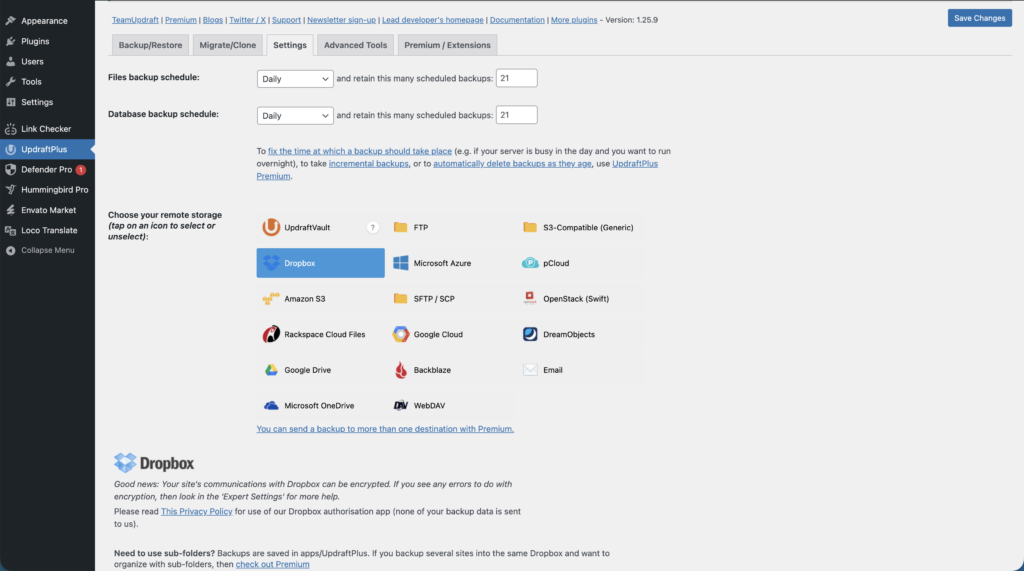Open Defender Pro in the sidebar
The width and height of the screenshot is (1024, 571).
point(47,169)
